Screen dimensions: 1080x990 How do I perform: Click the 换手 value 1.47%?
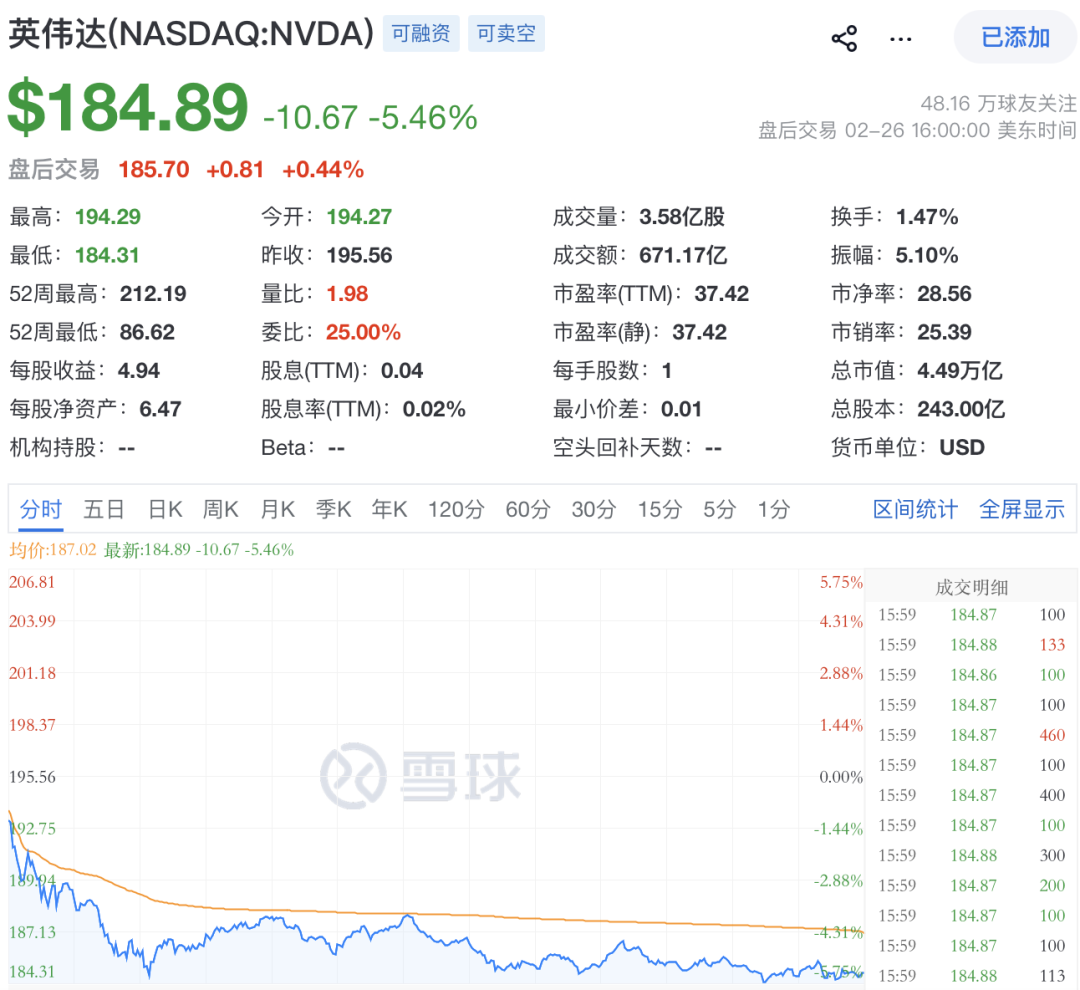(926, 217)
